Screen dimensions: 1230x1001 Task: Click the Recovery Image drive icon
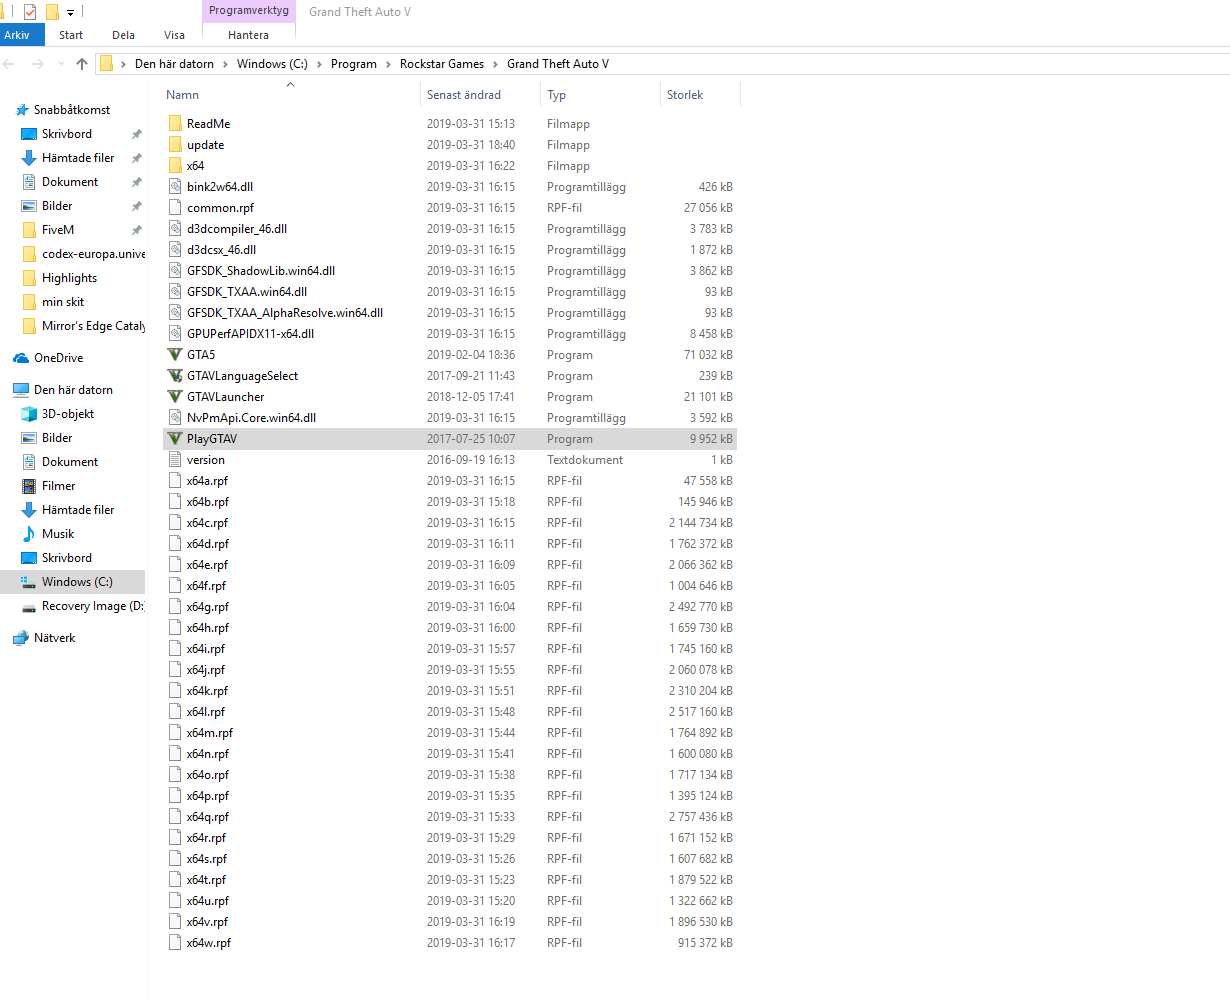pos(29,606)
